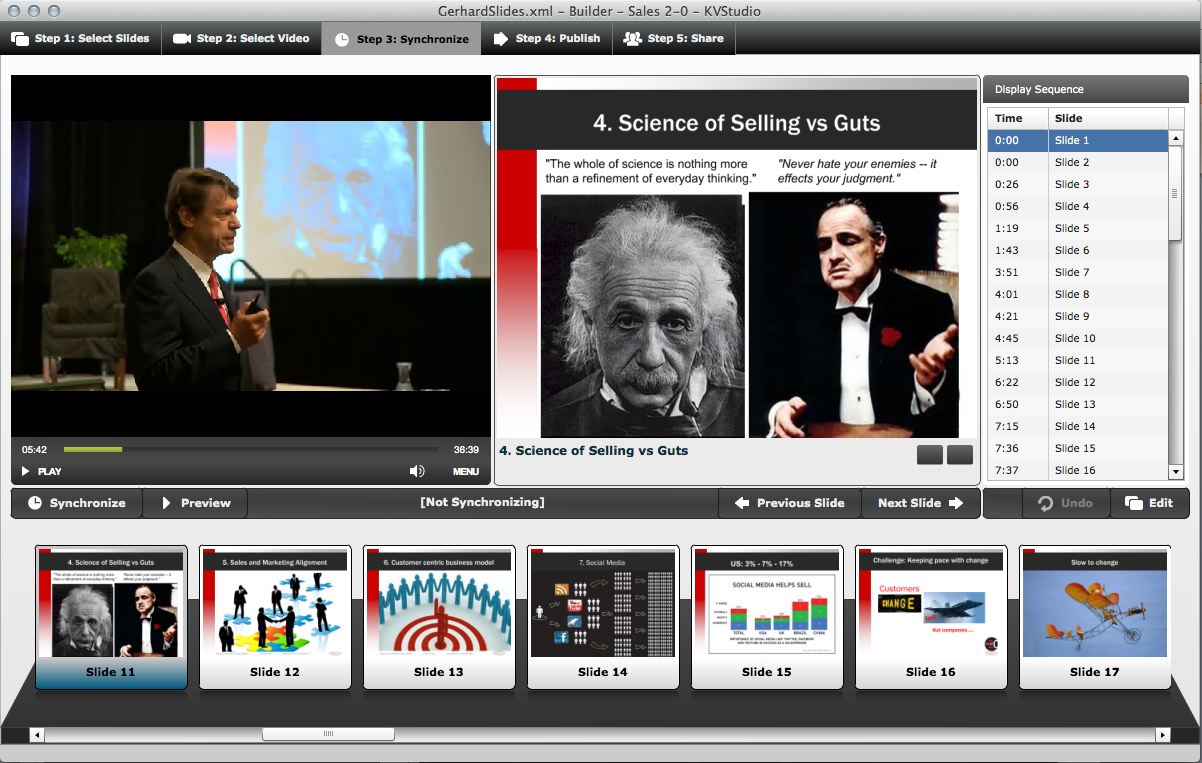The image size is (1202, 763).
Task: Select the Slide 9 row at 4:21
Action: [1077, 316]
